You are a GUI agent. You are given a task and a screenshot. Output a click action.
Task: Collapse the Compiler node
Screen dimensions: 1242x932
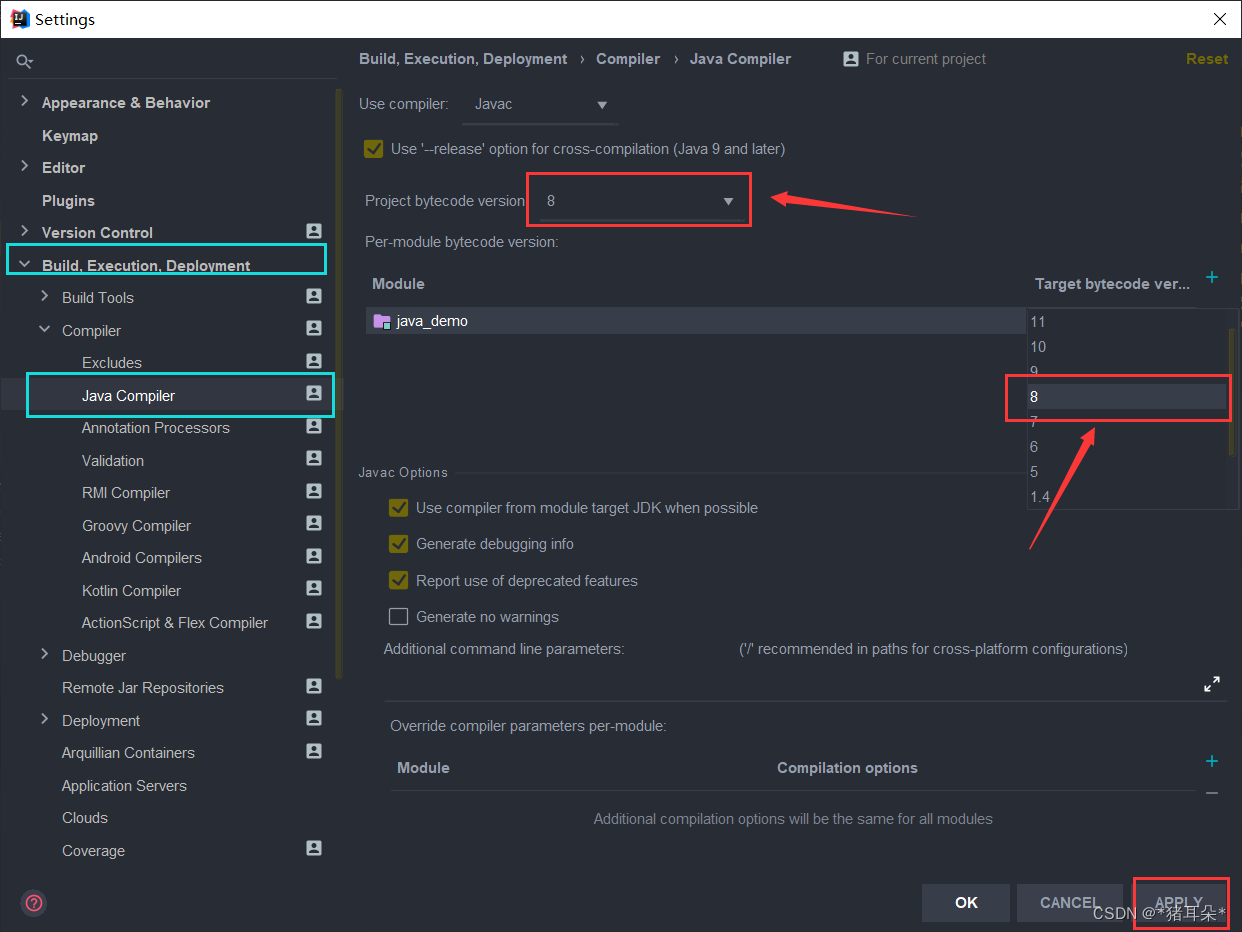point(45,329)
